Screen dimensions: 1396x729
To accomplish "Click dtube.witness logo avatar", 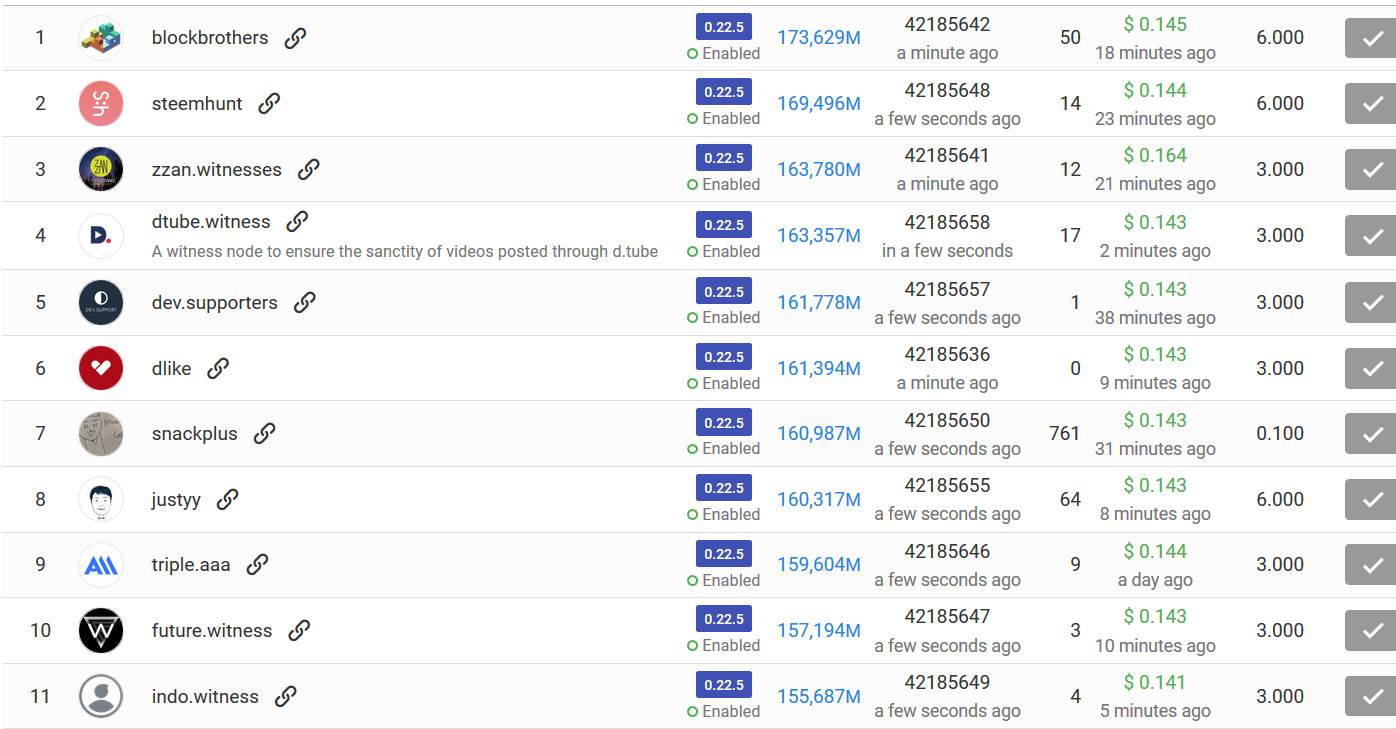I will [101, 236].
